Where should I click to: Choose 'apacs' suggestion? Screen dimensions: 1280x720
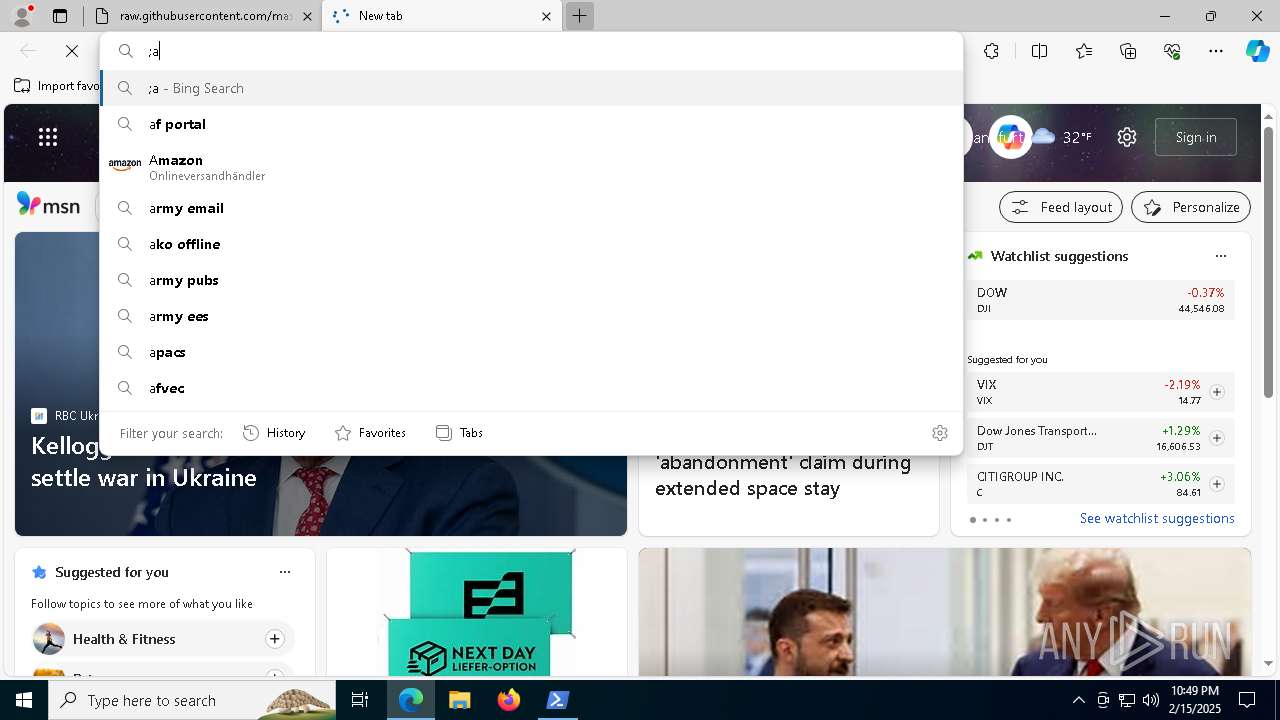531,352
